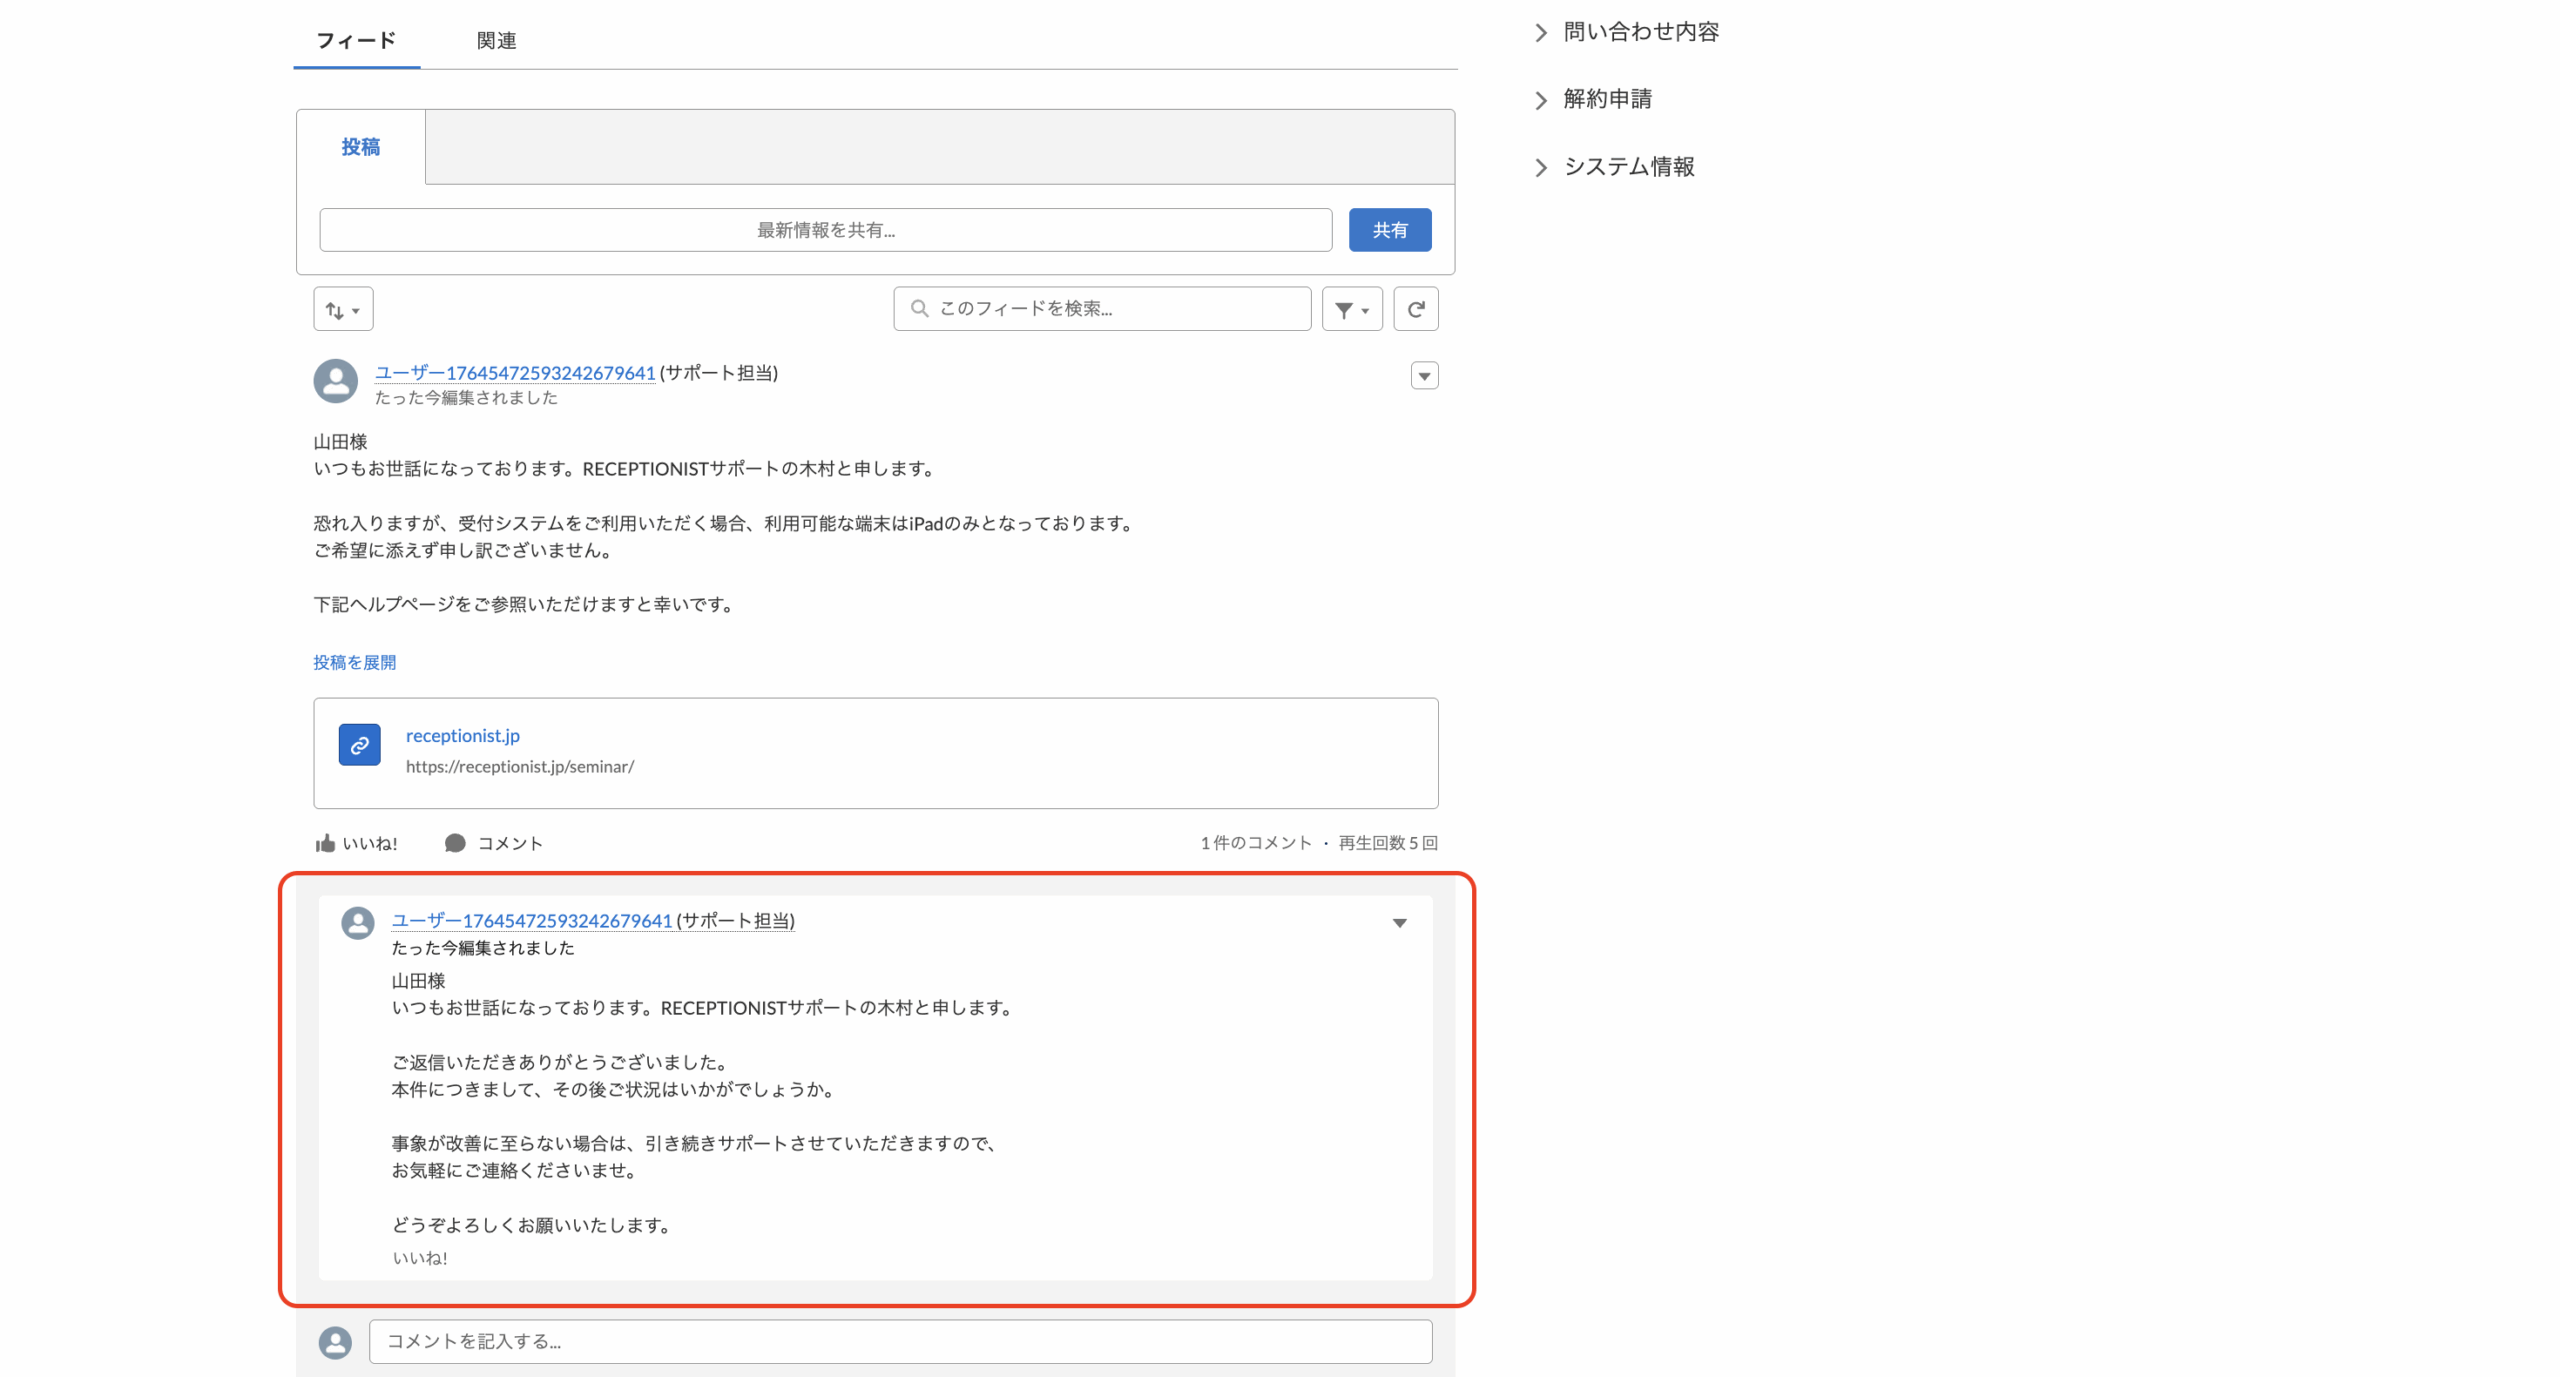Click the first post's たった今編集されました timestamp
Image resolution: width=2560 pixels, height=1377 pixels.
(x=466, y=397)
